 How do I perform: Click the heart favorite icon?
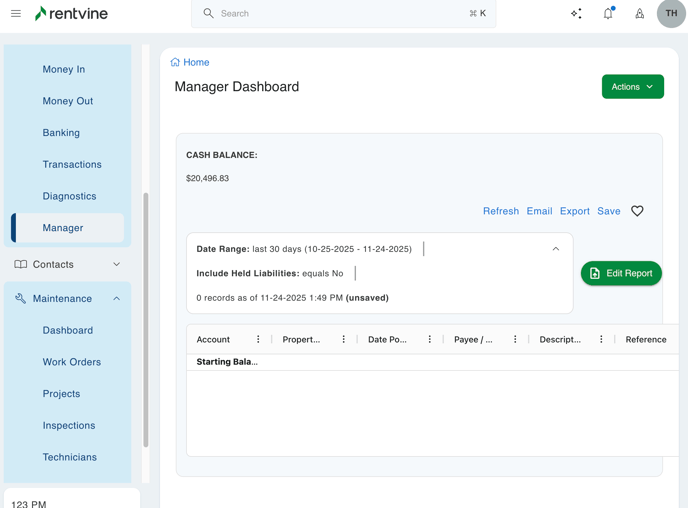tap(637, 211)
